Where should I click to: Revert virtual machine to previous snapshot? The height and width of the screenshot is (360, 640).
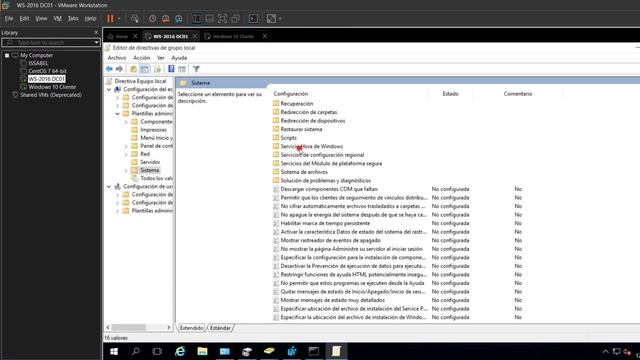pyautogui.click(x=166, y=18)
